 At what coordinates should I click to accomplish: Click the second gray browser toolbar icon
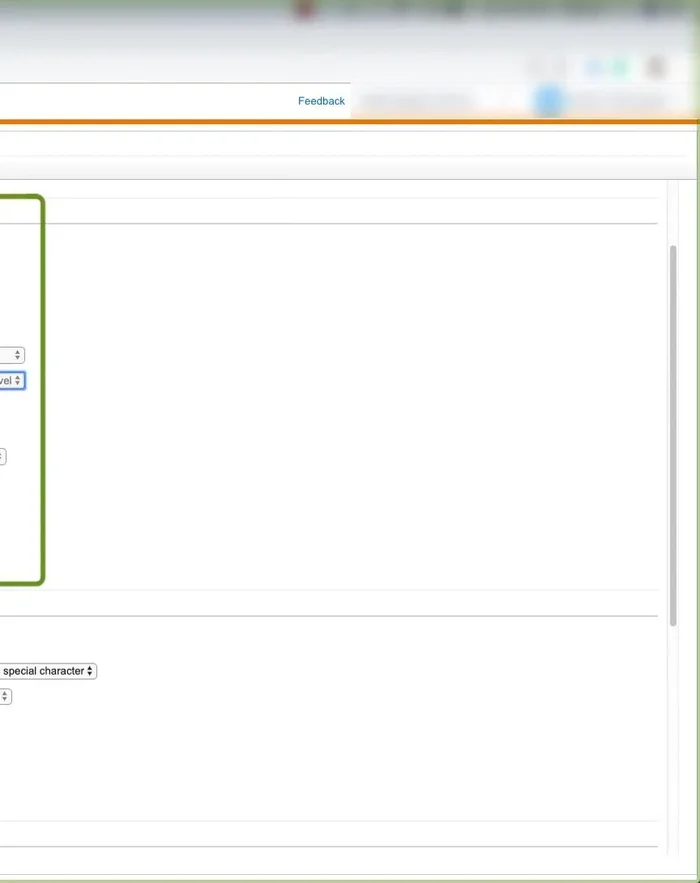[x=558, y=67]
